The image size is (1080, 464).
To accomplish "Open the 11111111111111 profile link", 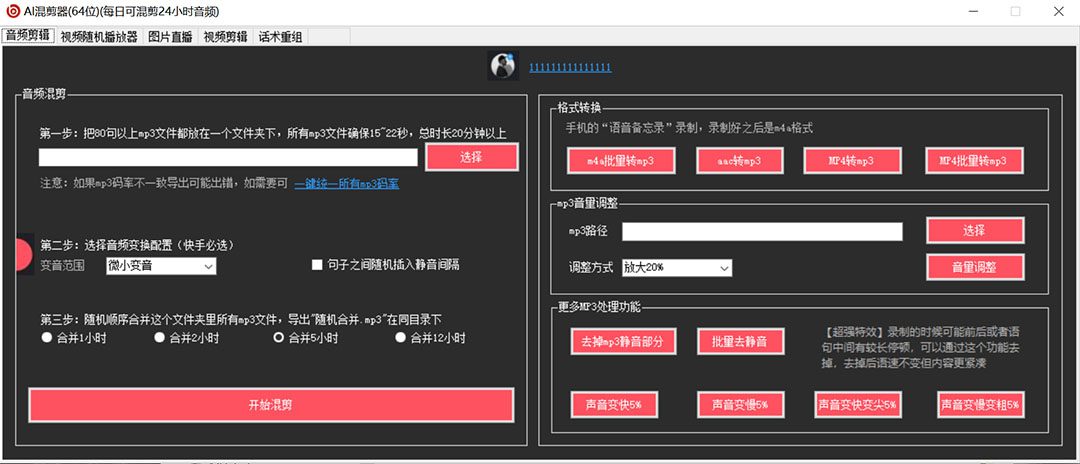I will tap(569, 67).
